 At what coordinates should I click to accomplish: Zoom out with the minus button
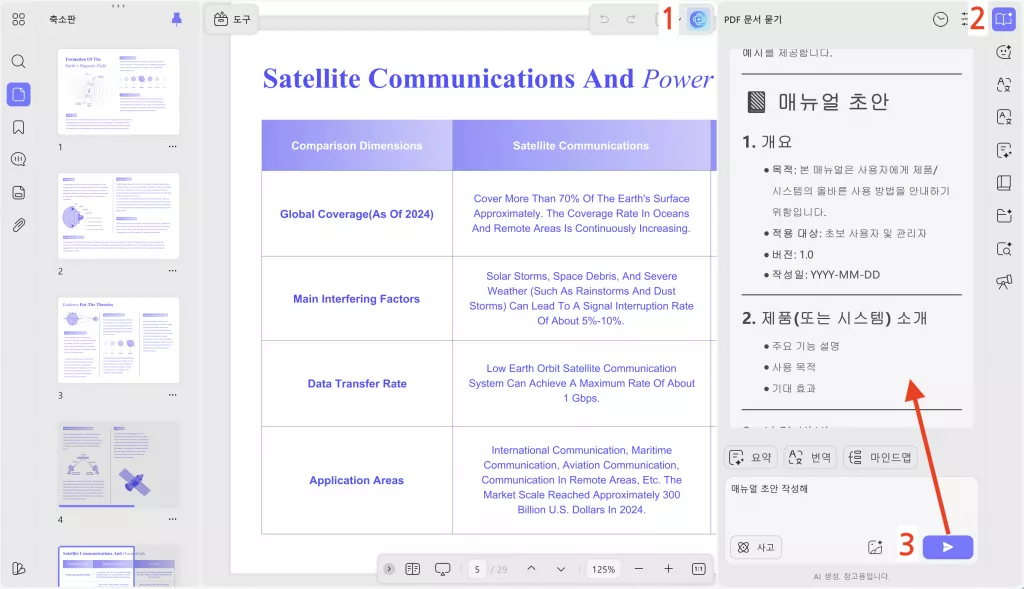pos(639,569)
